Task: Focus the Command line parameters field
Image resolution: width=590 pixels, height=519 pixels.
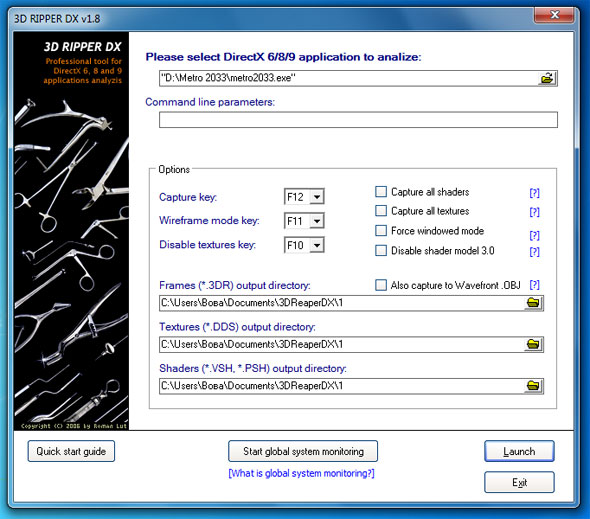Action: [x=358, y=120]
